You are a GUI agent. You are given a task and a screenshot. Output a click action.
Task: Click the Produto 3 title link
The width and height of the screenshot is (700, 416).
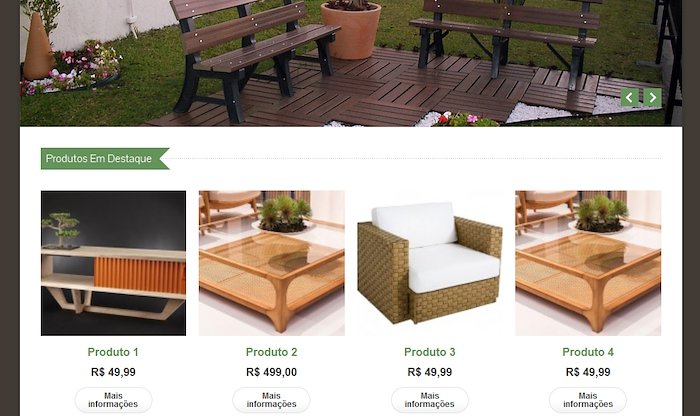(430, 352)
